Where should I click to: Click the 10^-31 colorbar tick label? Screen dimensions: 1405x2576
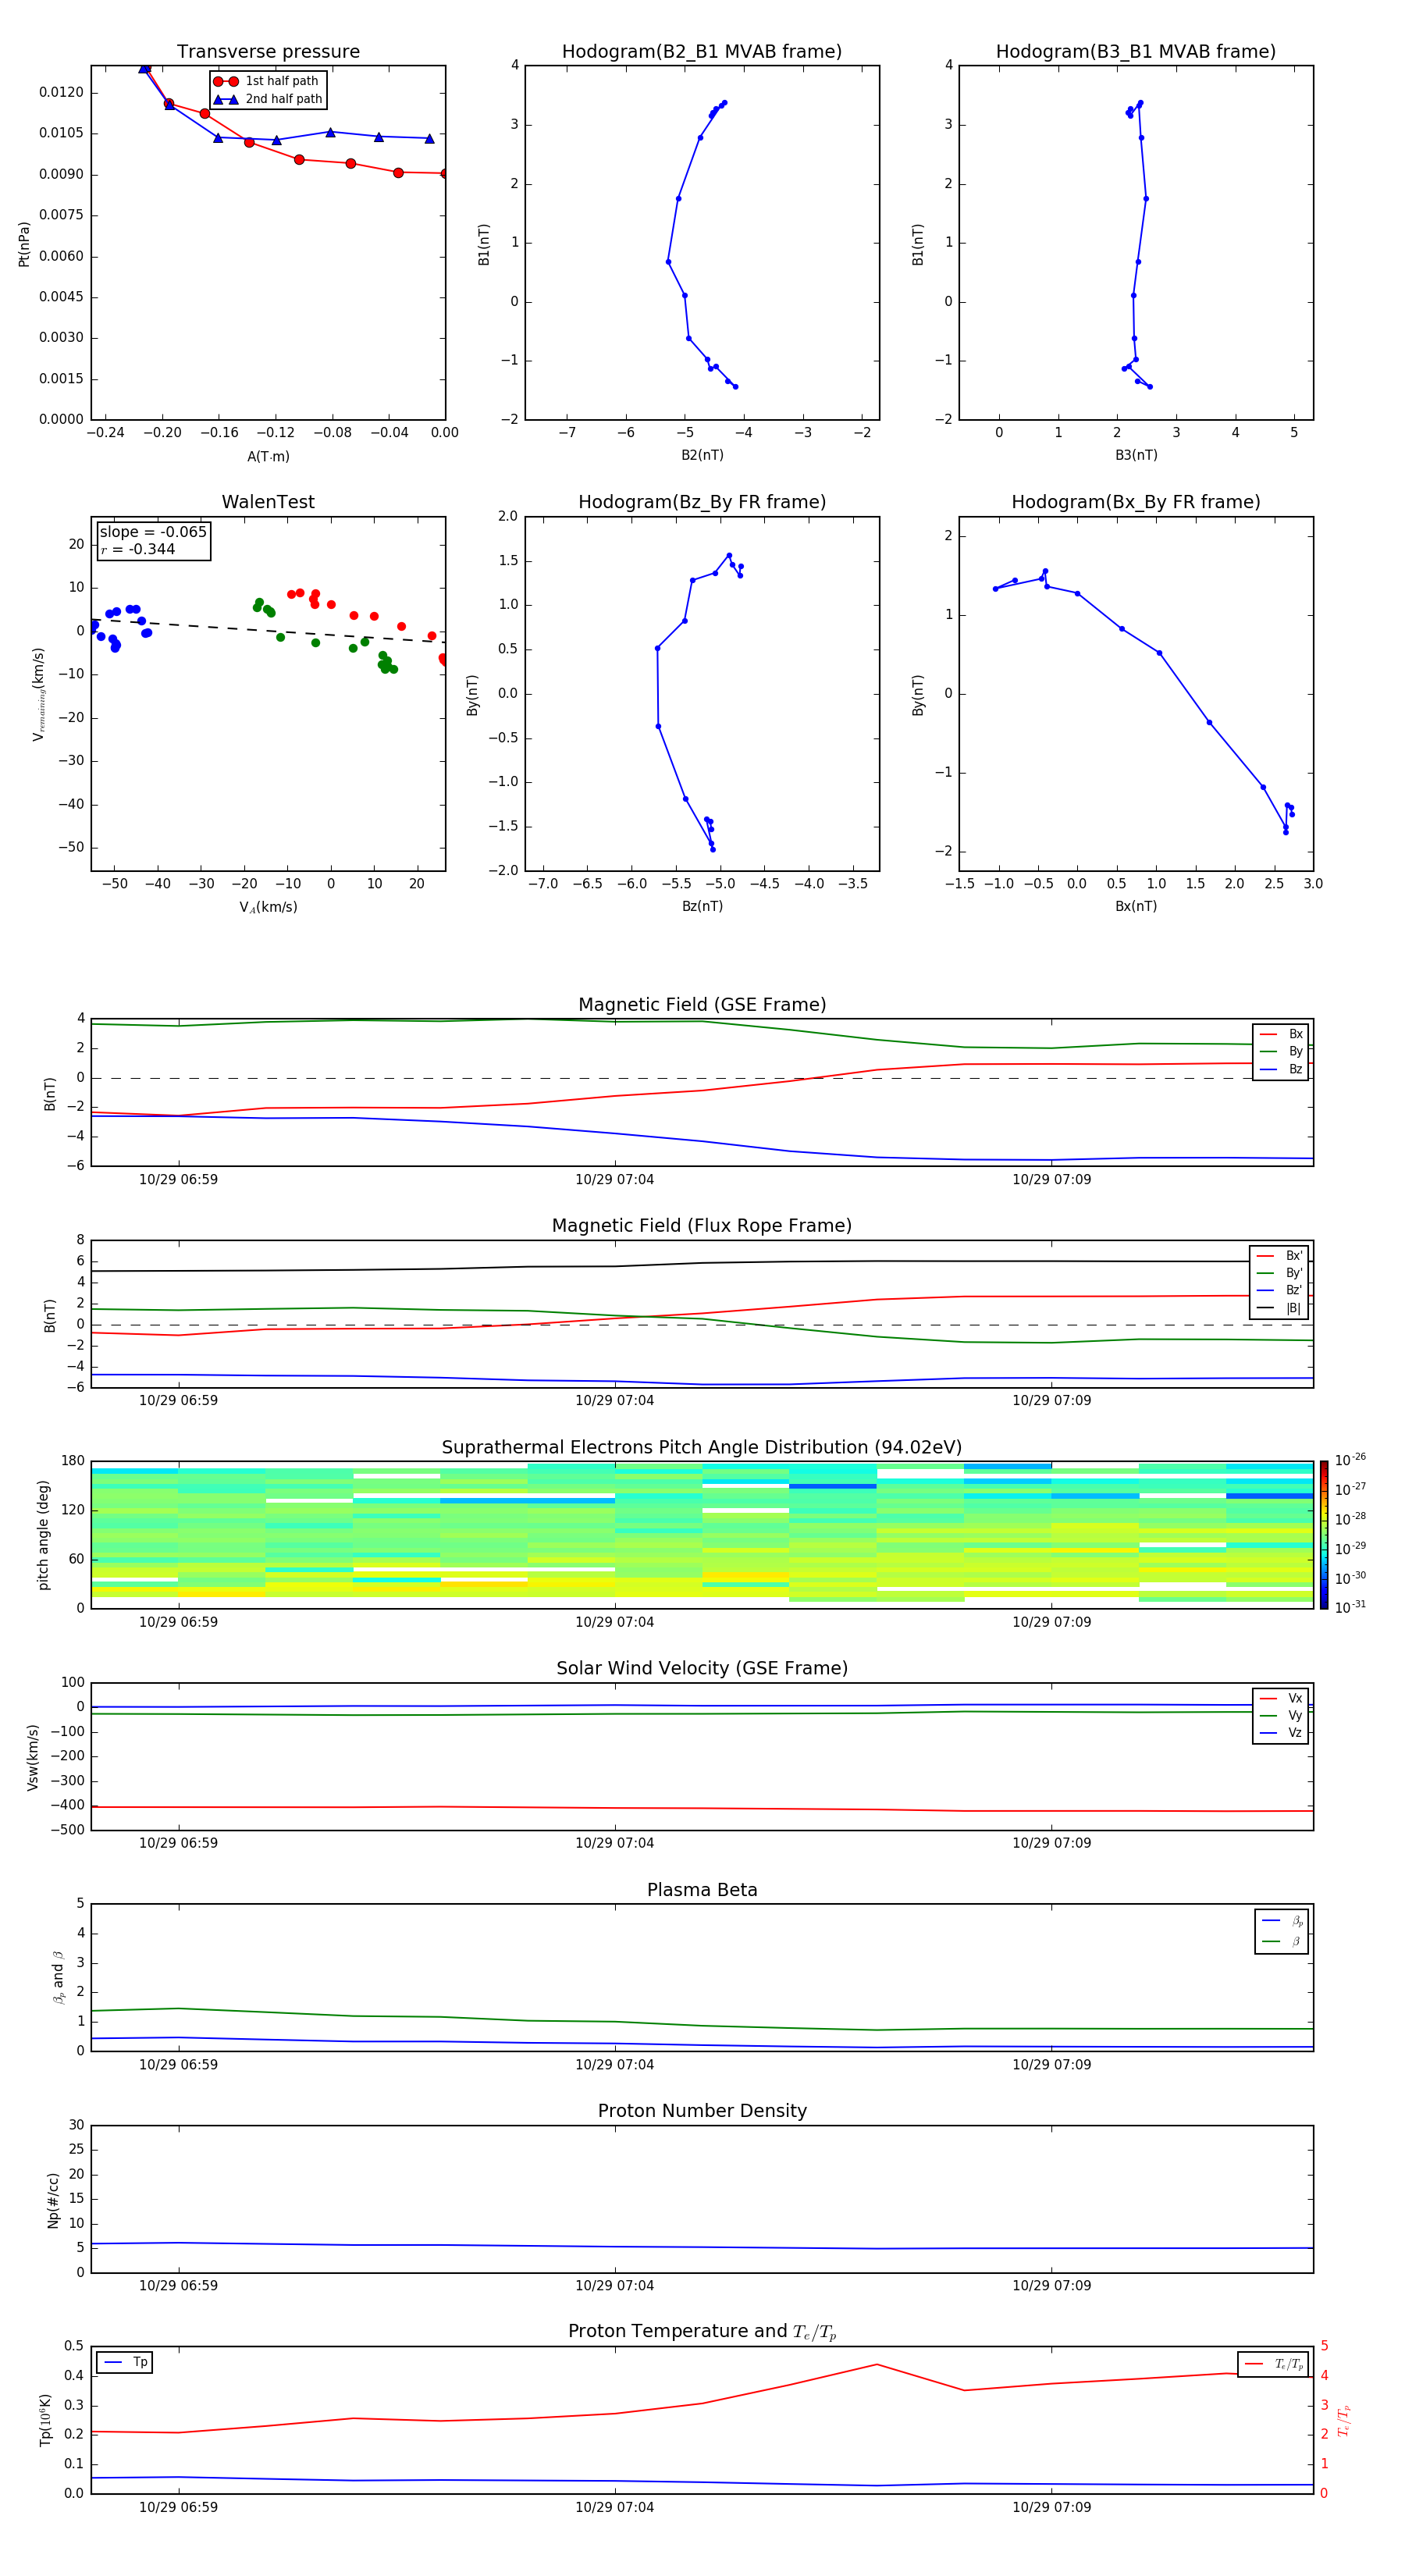click(1350, 1607)
